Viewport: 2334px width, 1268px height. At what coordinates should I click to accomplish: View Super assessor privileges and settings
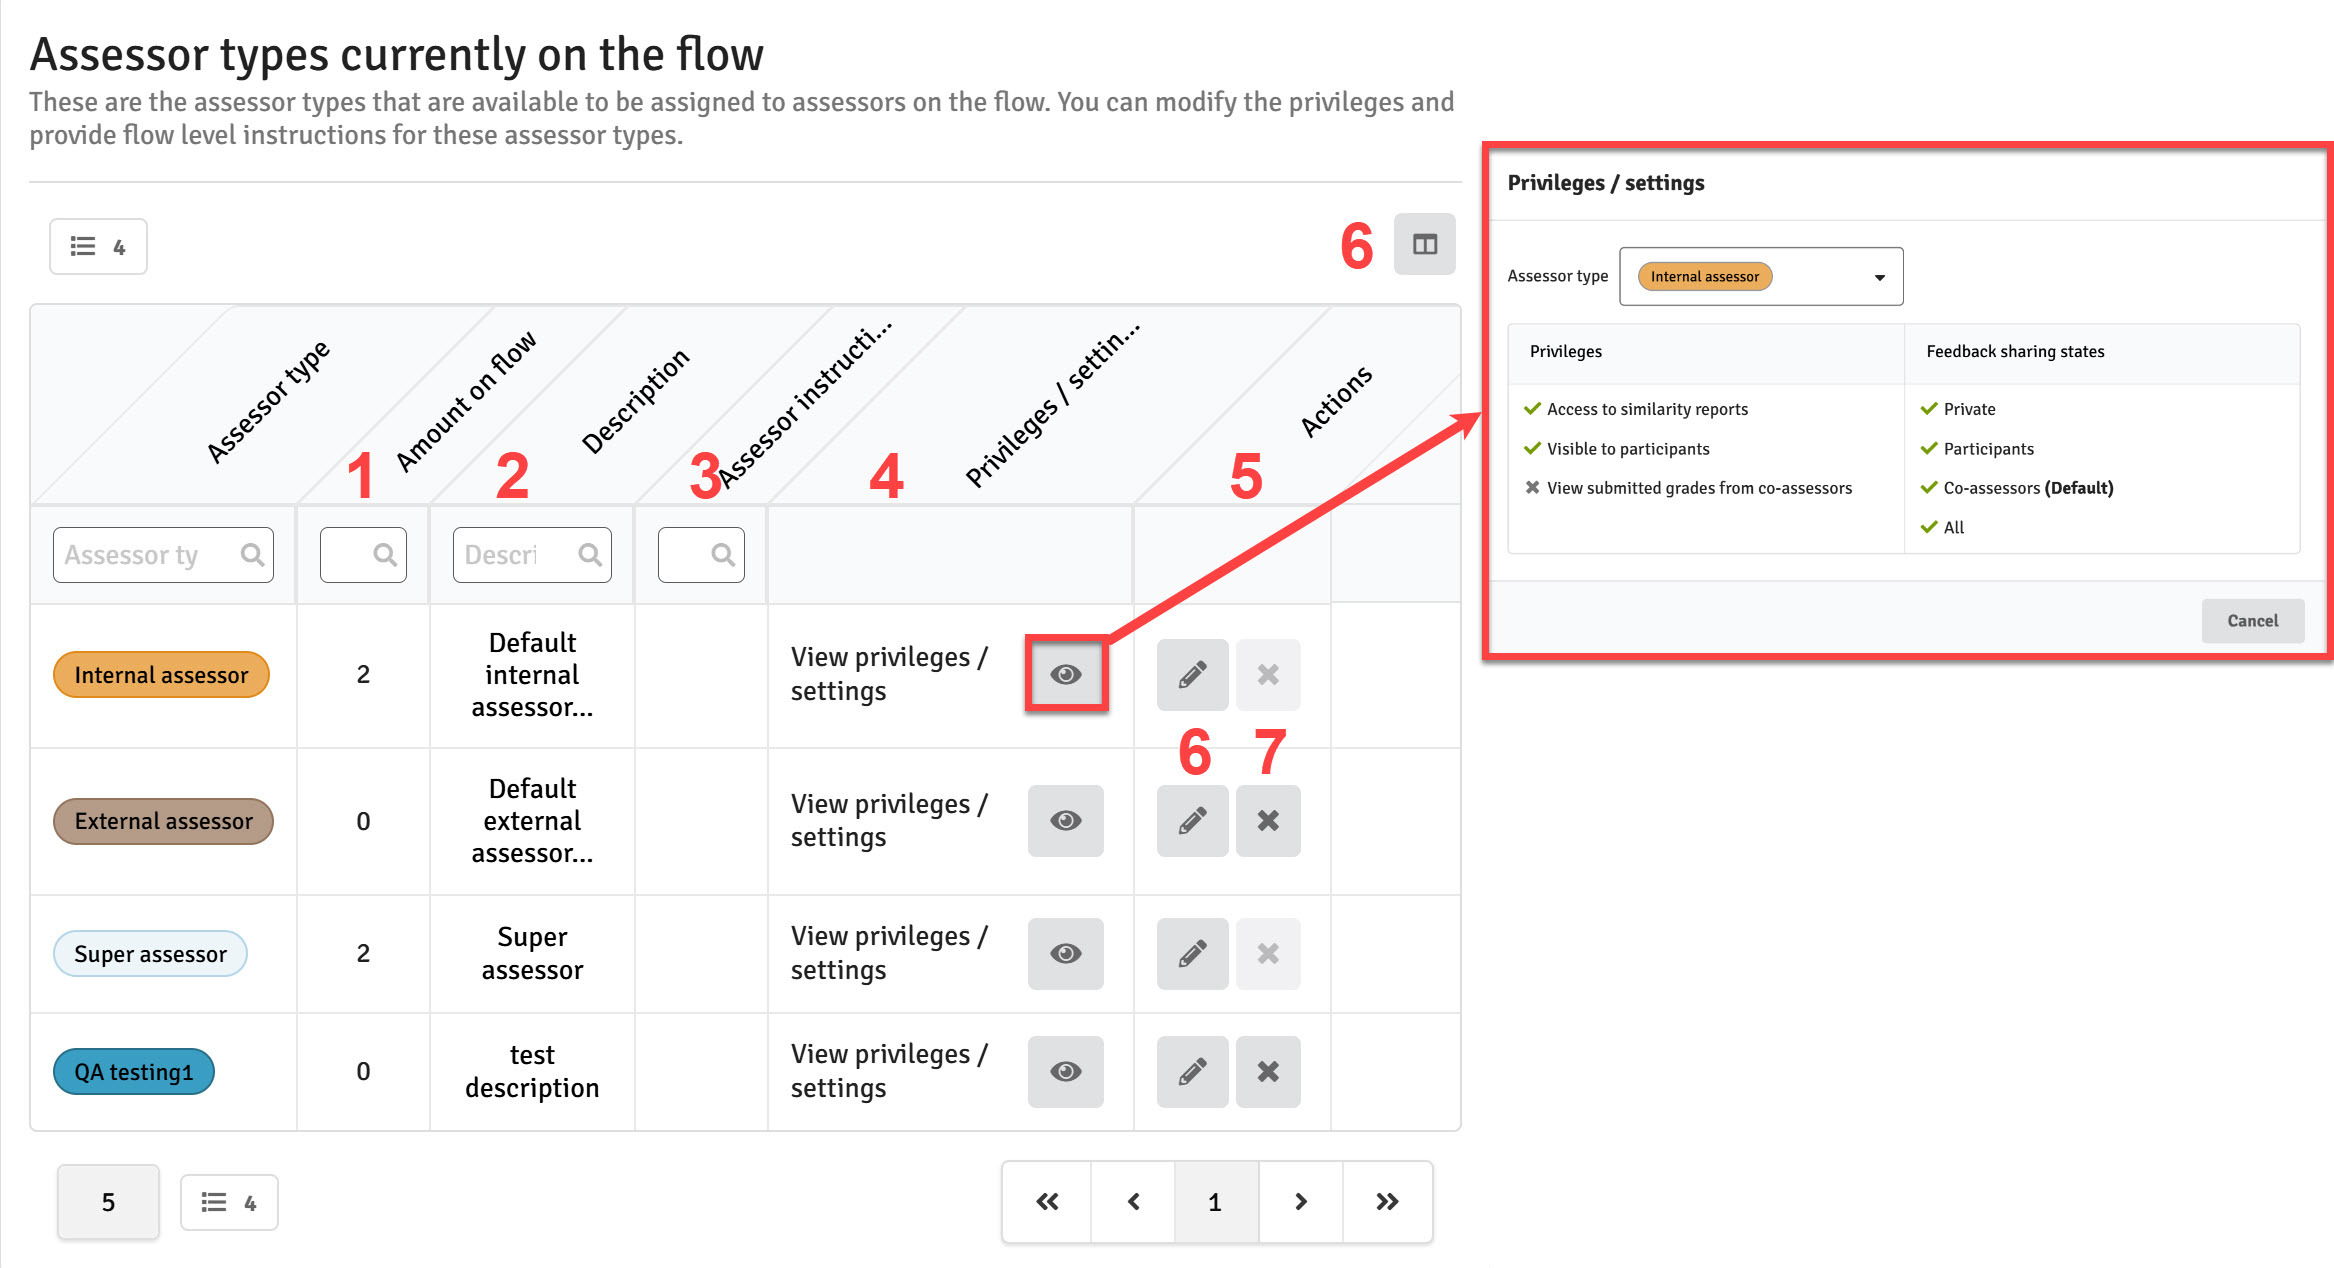(x=1066, y=954)
